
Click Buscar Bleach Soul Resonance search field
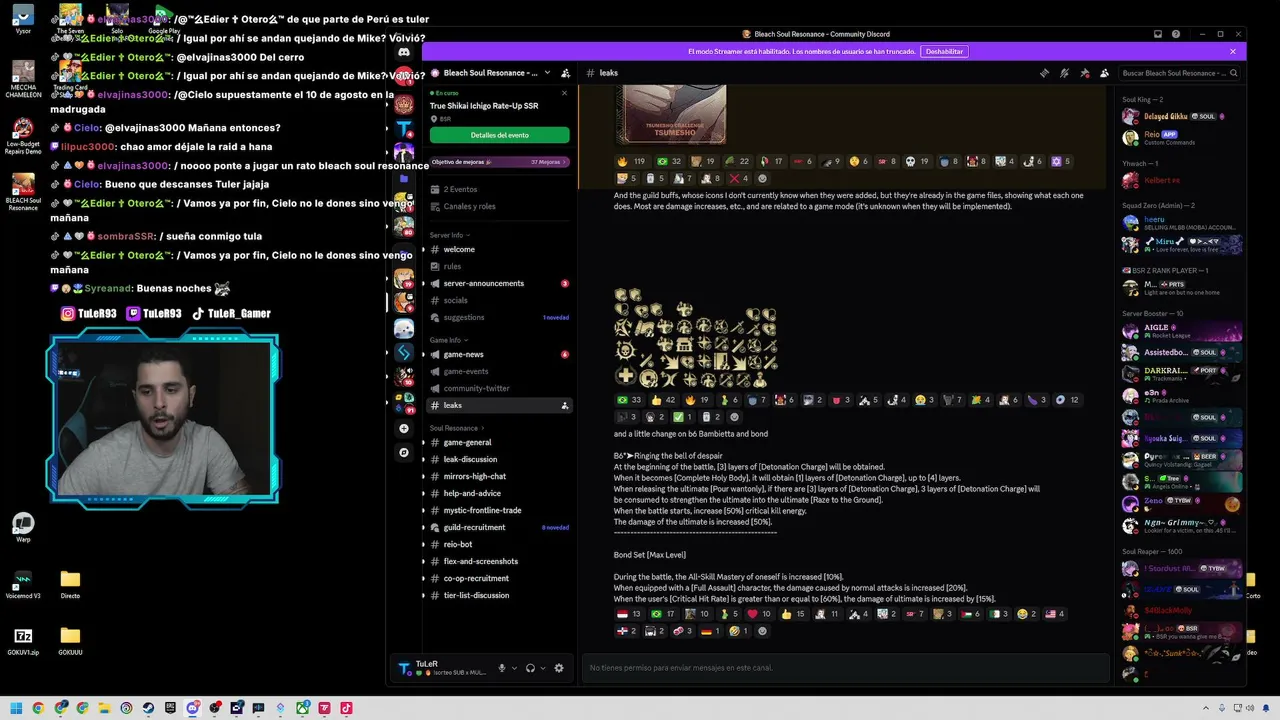pos(1180,73)
